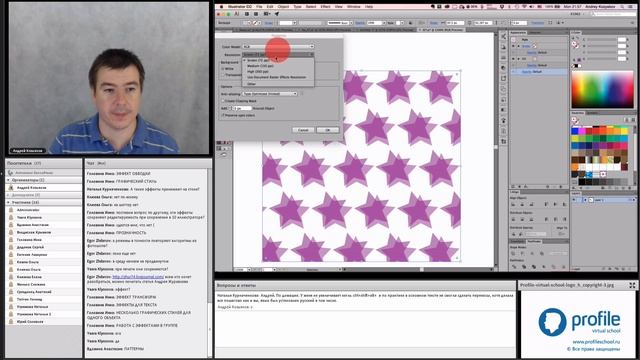Screen dimensions: 640x360
Task: Toggle visibility of Layer 1 in Layers panel
Action: pyautogui.click(x=574, y=200)
